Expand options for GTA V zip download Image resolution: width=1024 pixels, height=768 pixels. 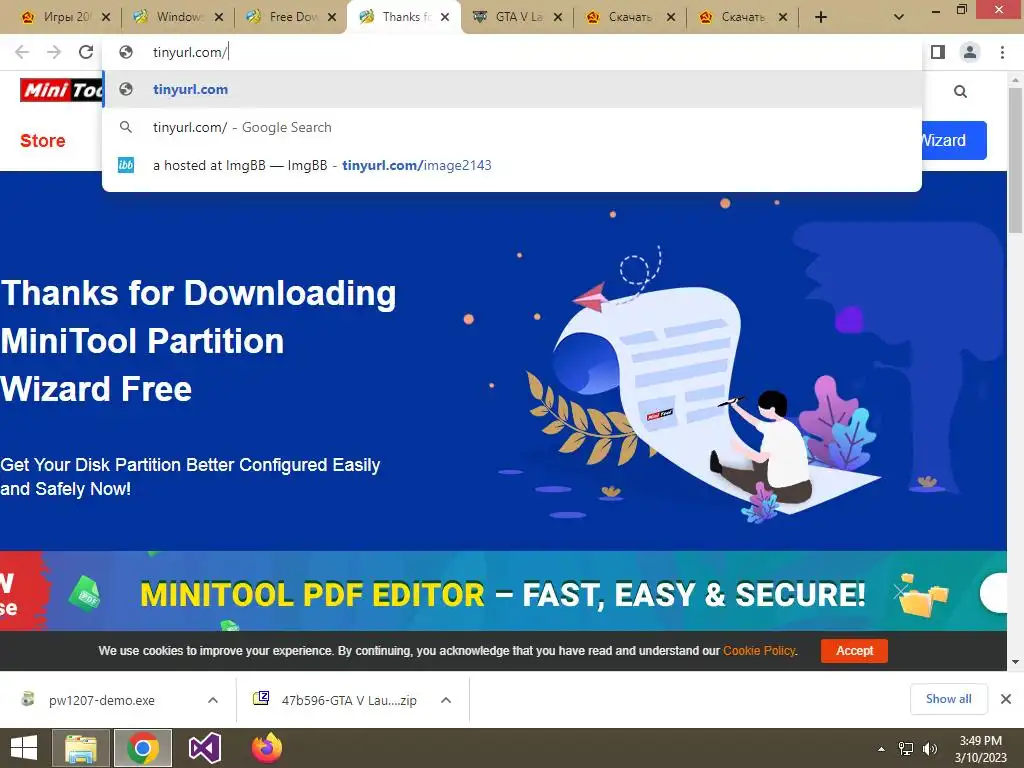coord(446,700)
